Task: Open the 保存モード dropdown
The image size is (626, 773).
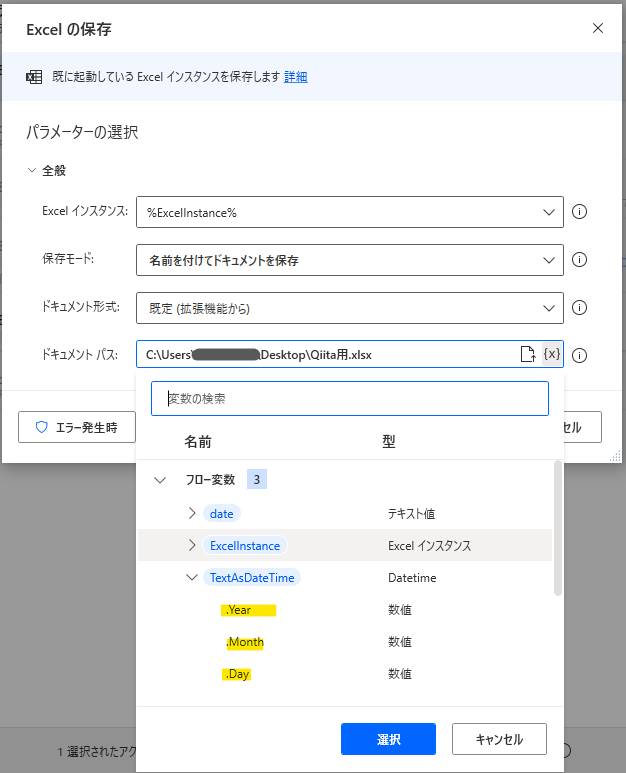Action: tap(349, 260)
